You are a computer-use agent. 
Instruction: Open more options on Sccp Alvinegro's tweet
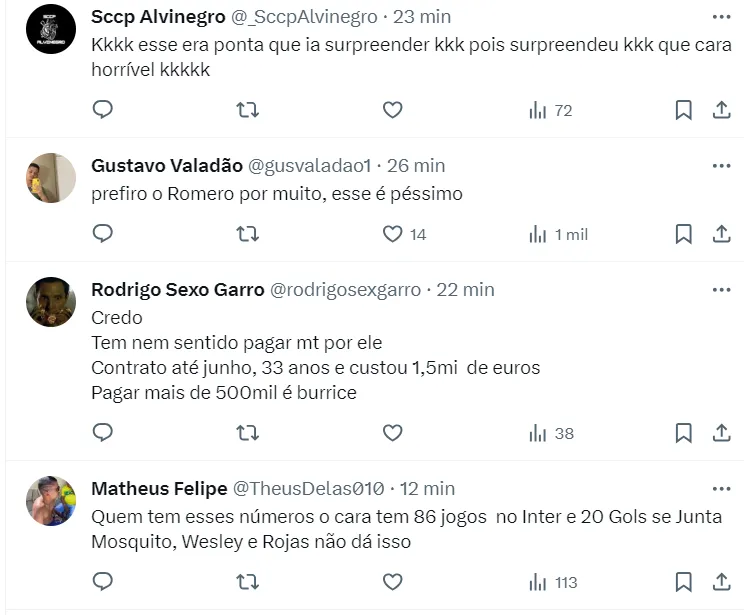point(721,17)
